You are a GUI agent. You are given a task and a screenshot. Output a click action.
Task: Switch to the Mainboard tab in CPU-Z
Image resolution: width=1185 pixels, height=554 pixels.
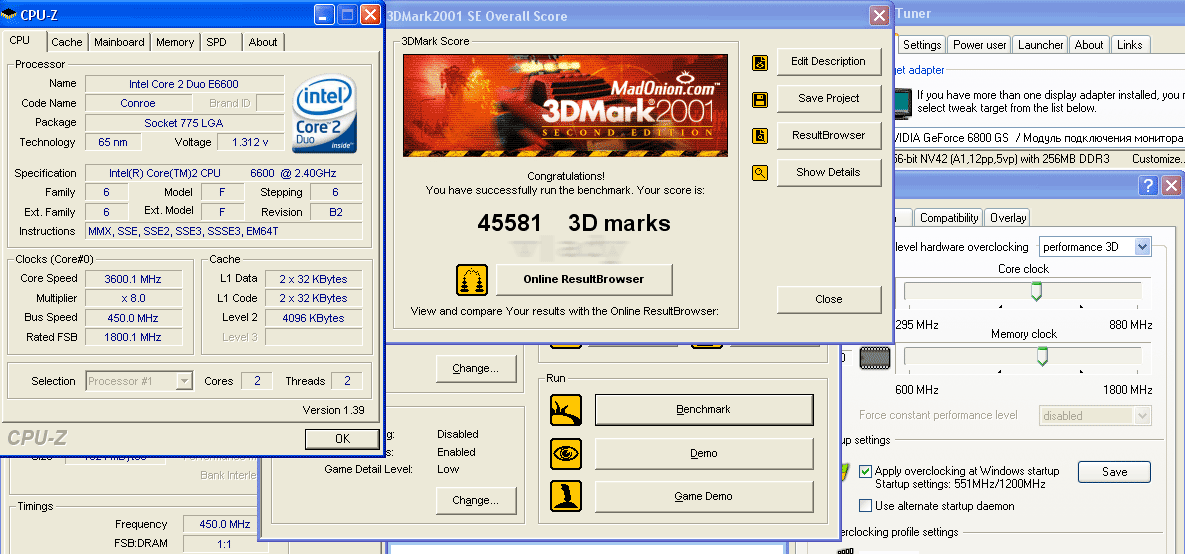pyautogui.click(x=119, y=42)
